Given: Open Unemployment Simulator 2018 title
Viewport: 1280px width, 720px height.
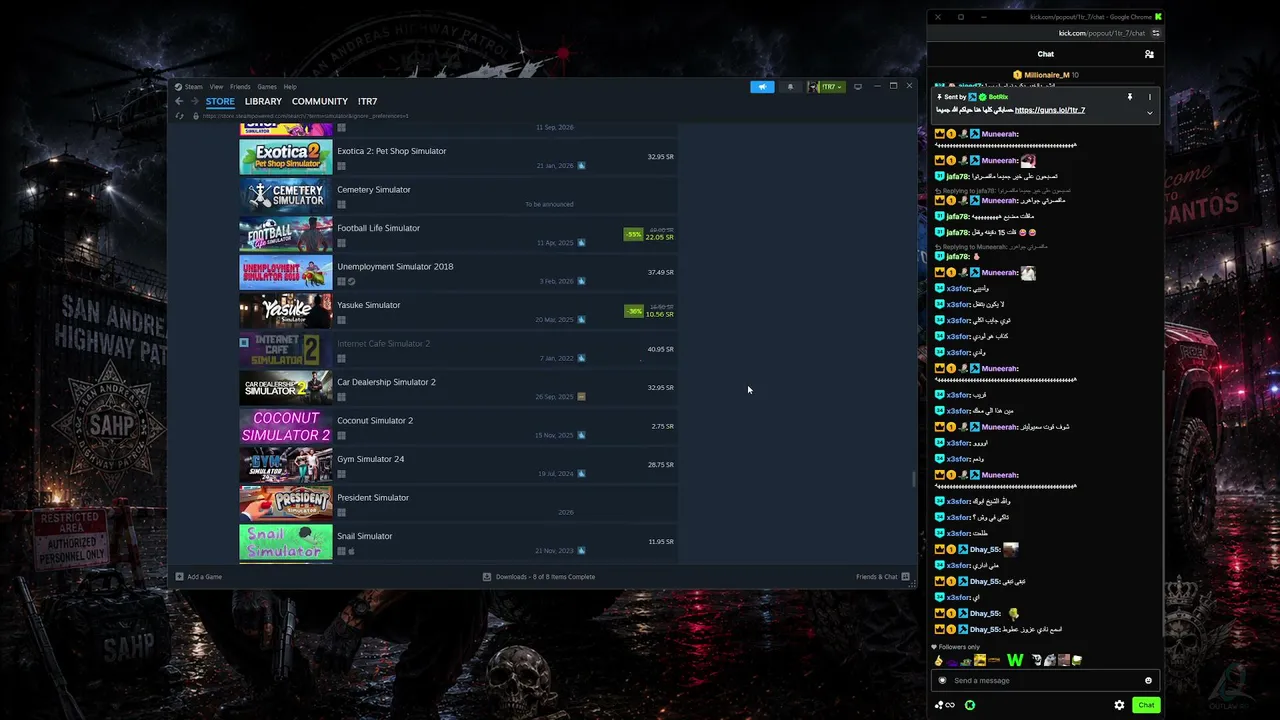Looking at the screenshot, I should pyautogui.click(x=395, y=267).
